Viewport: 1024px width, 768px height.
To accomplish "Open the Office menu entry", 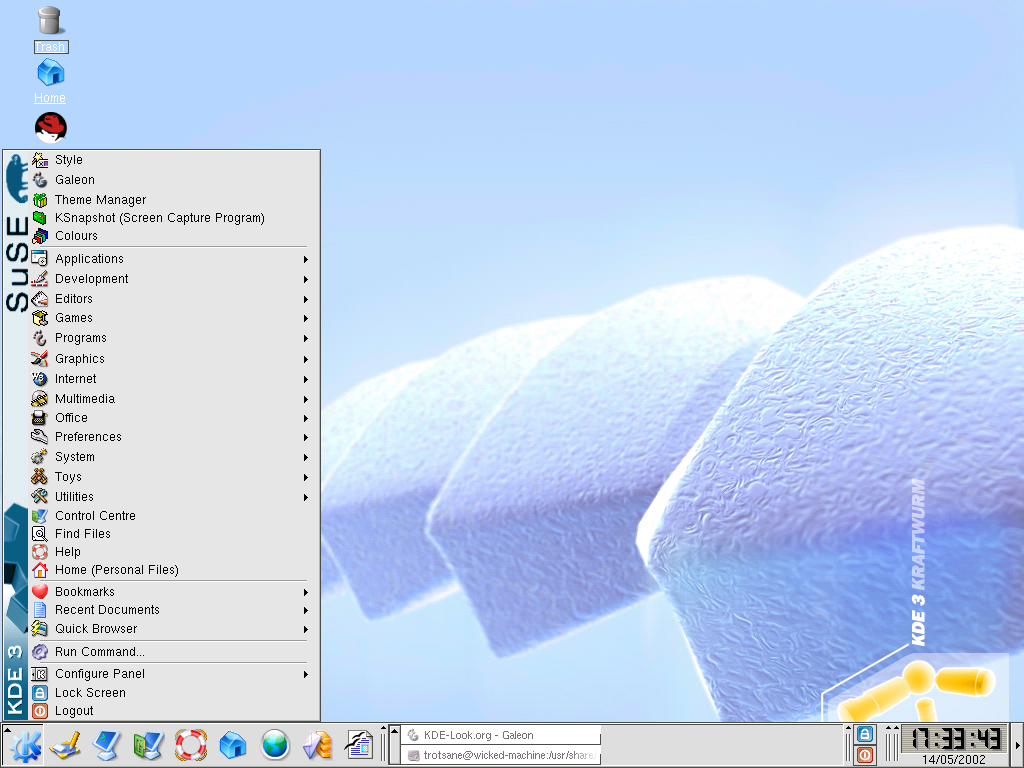I will (x=170, y=417).
